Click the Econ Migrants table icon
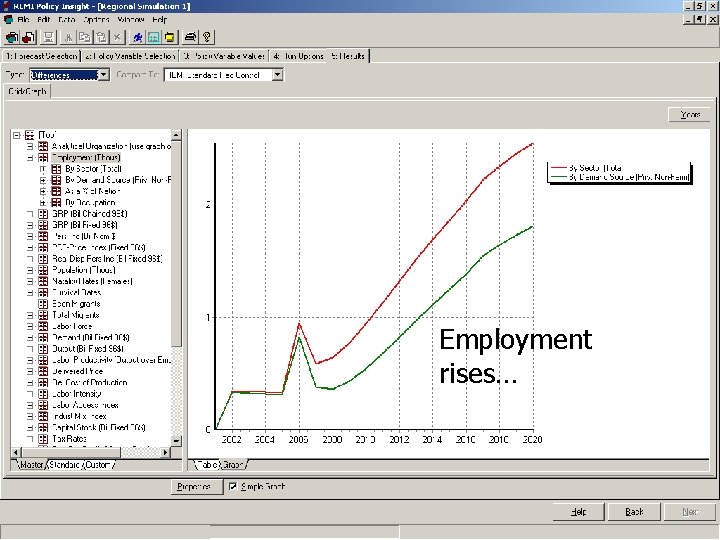Image resolution: width=720 pixels, height=540 pixels. (x=43, y=304)
